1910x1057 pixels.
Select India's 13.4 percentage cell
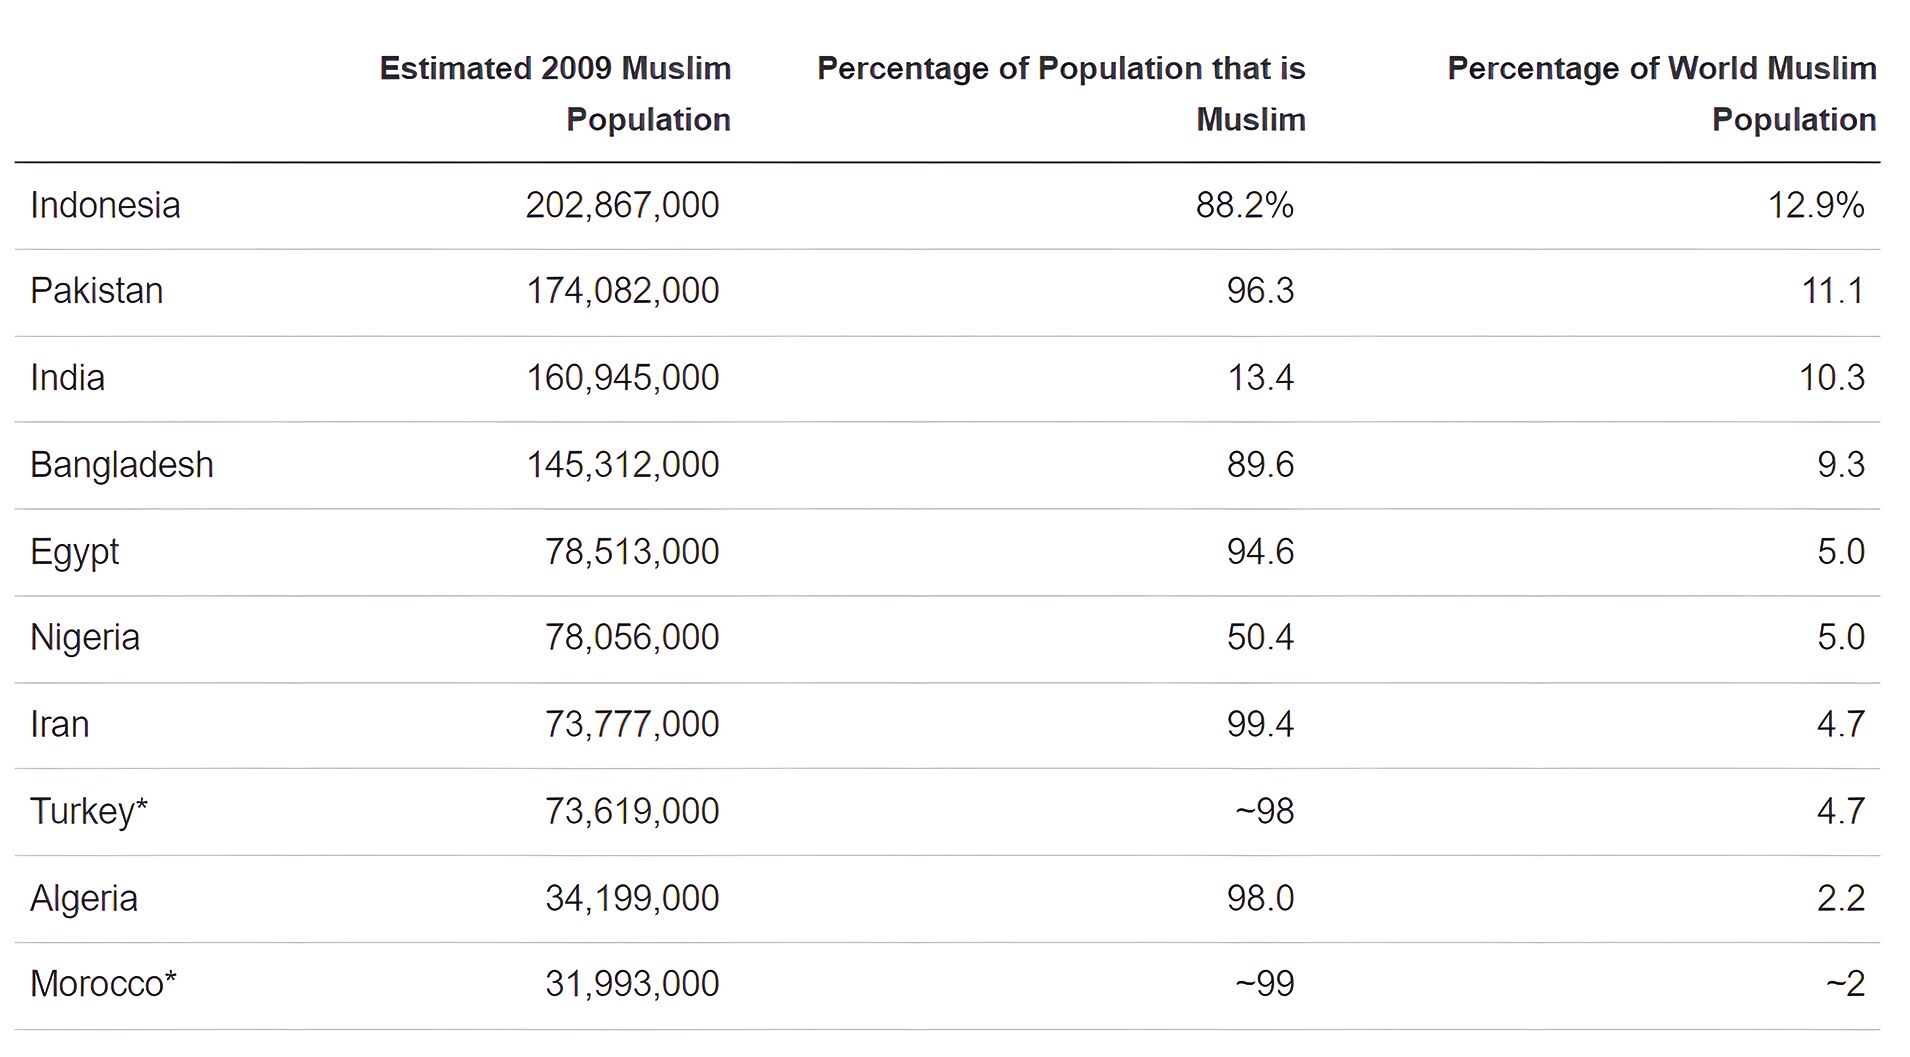pos(1260,378)
